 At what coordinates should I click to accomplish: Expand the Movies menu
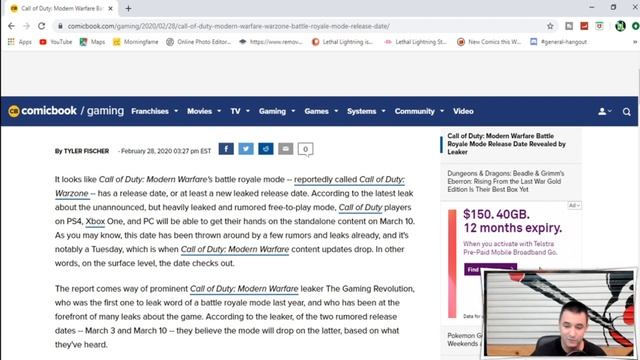pyautogui.click(x=204, y=111)
